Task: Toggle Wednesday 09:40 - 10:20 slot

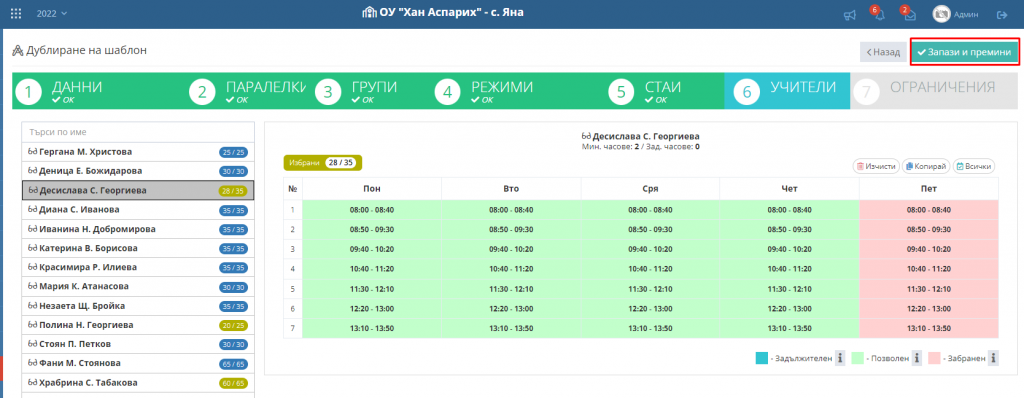Action: (x=650, y=249)
